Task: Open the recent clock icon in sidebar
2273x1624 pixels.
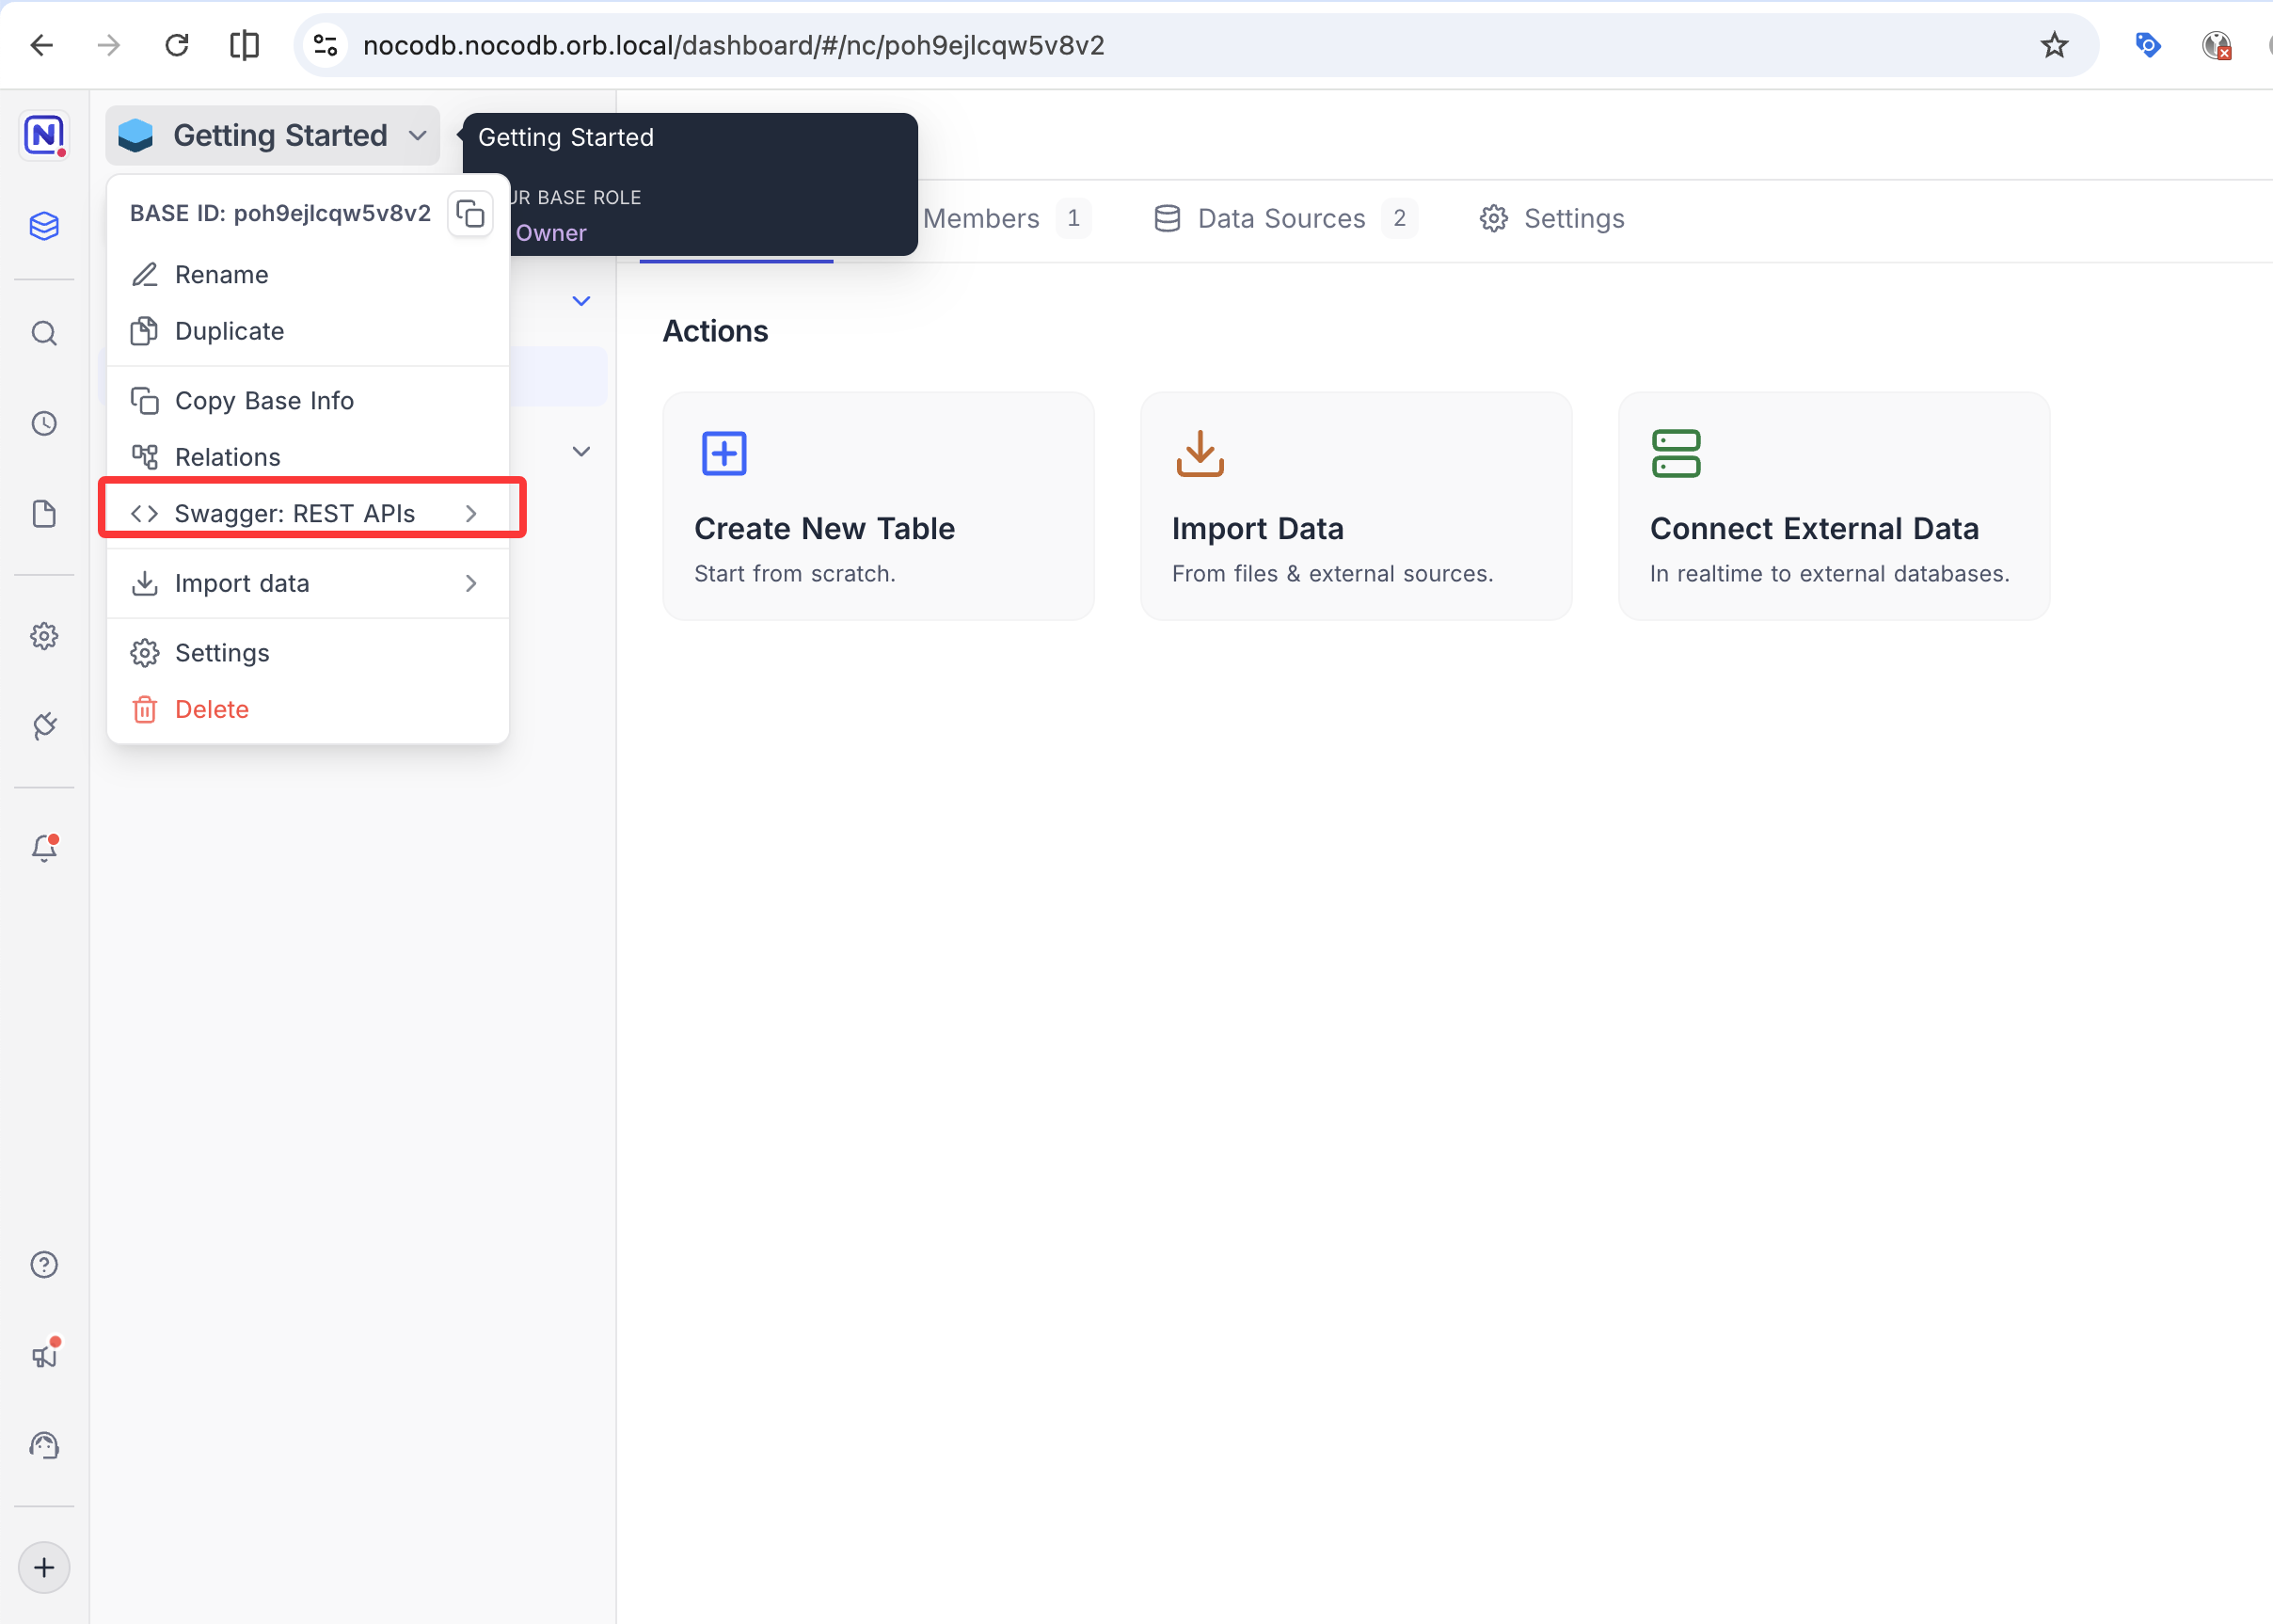Action: point(44,423)
